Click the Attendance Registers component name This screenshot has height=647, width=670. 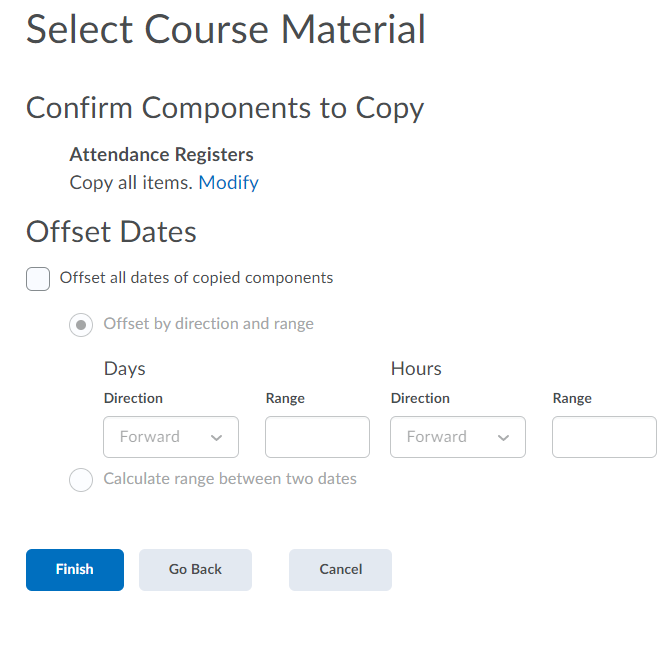(x=161, y=155)
